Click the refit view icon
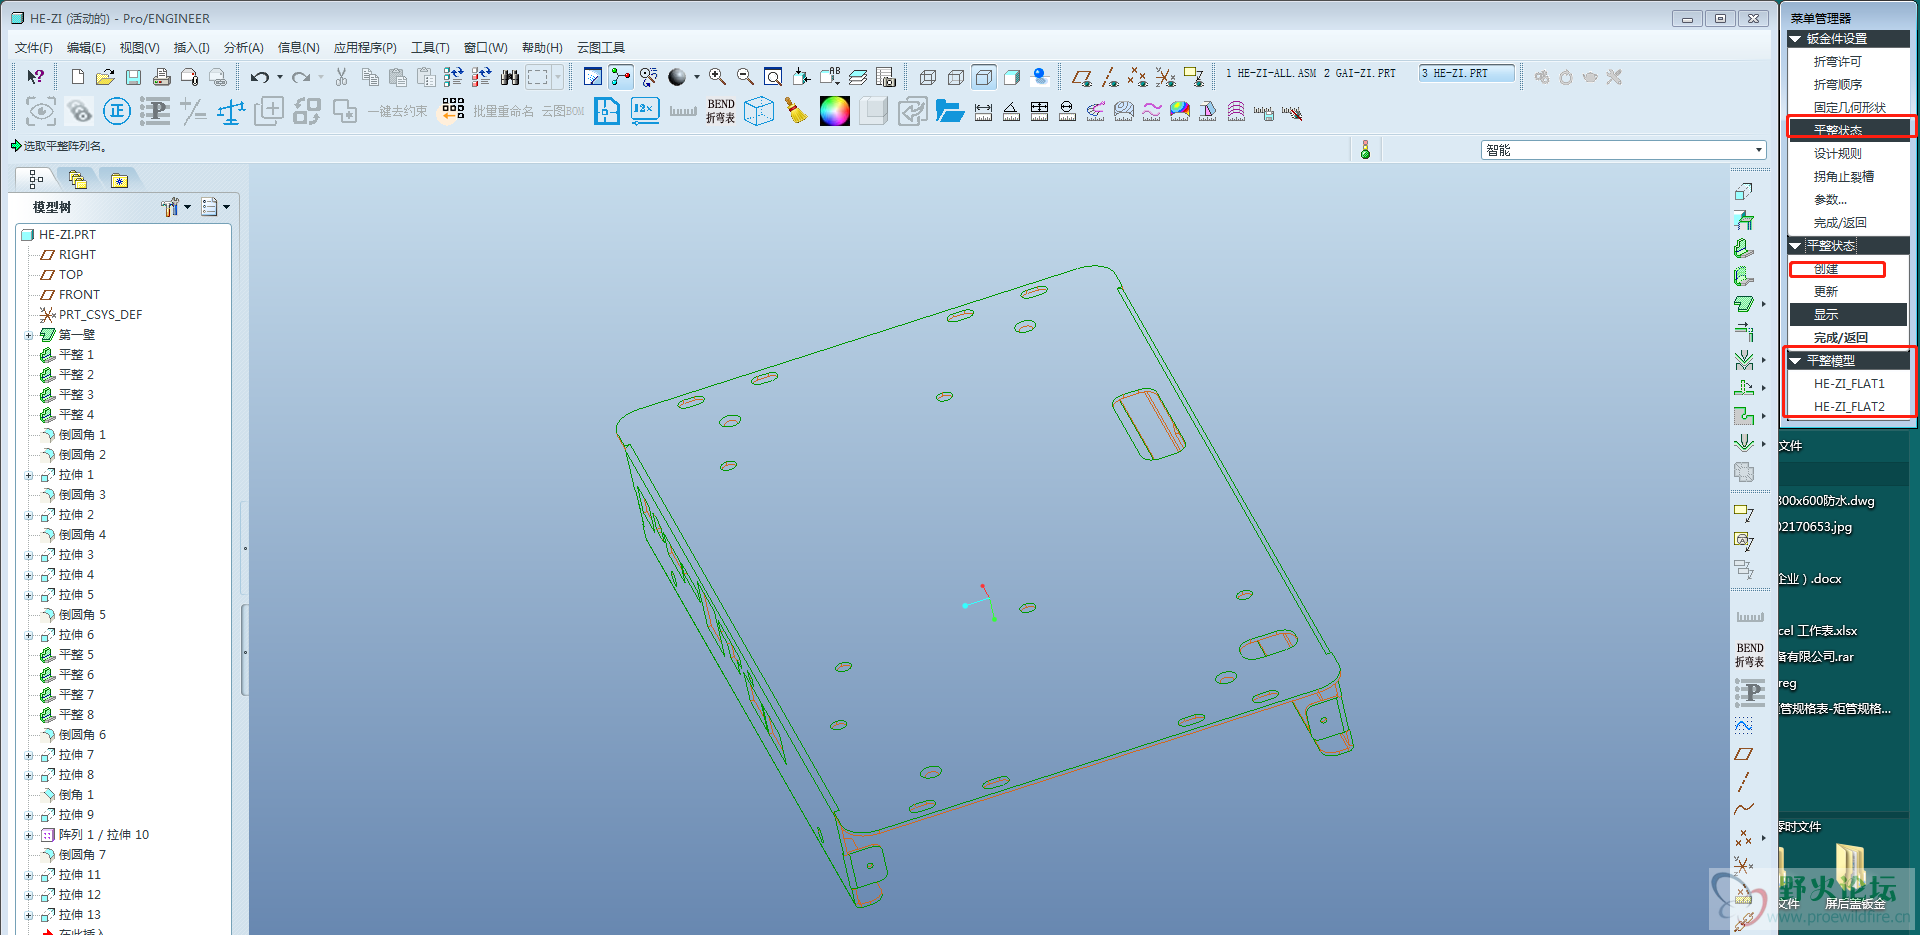The height and width of the screenshot is (935, 1920). (x=773, y=77)
